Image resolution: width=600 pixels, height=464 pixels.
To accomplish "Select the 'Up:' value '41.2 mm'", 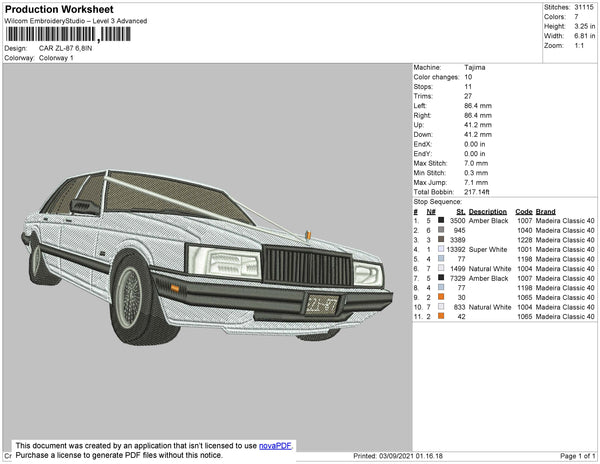I will pos(478,125).
